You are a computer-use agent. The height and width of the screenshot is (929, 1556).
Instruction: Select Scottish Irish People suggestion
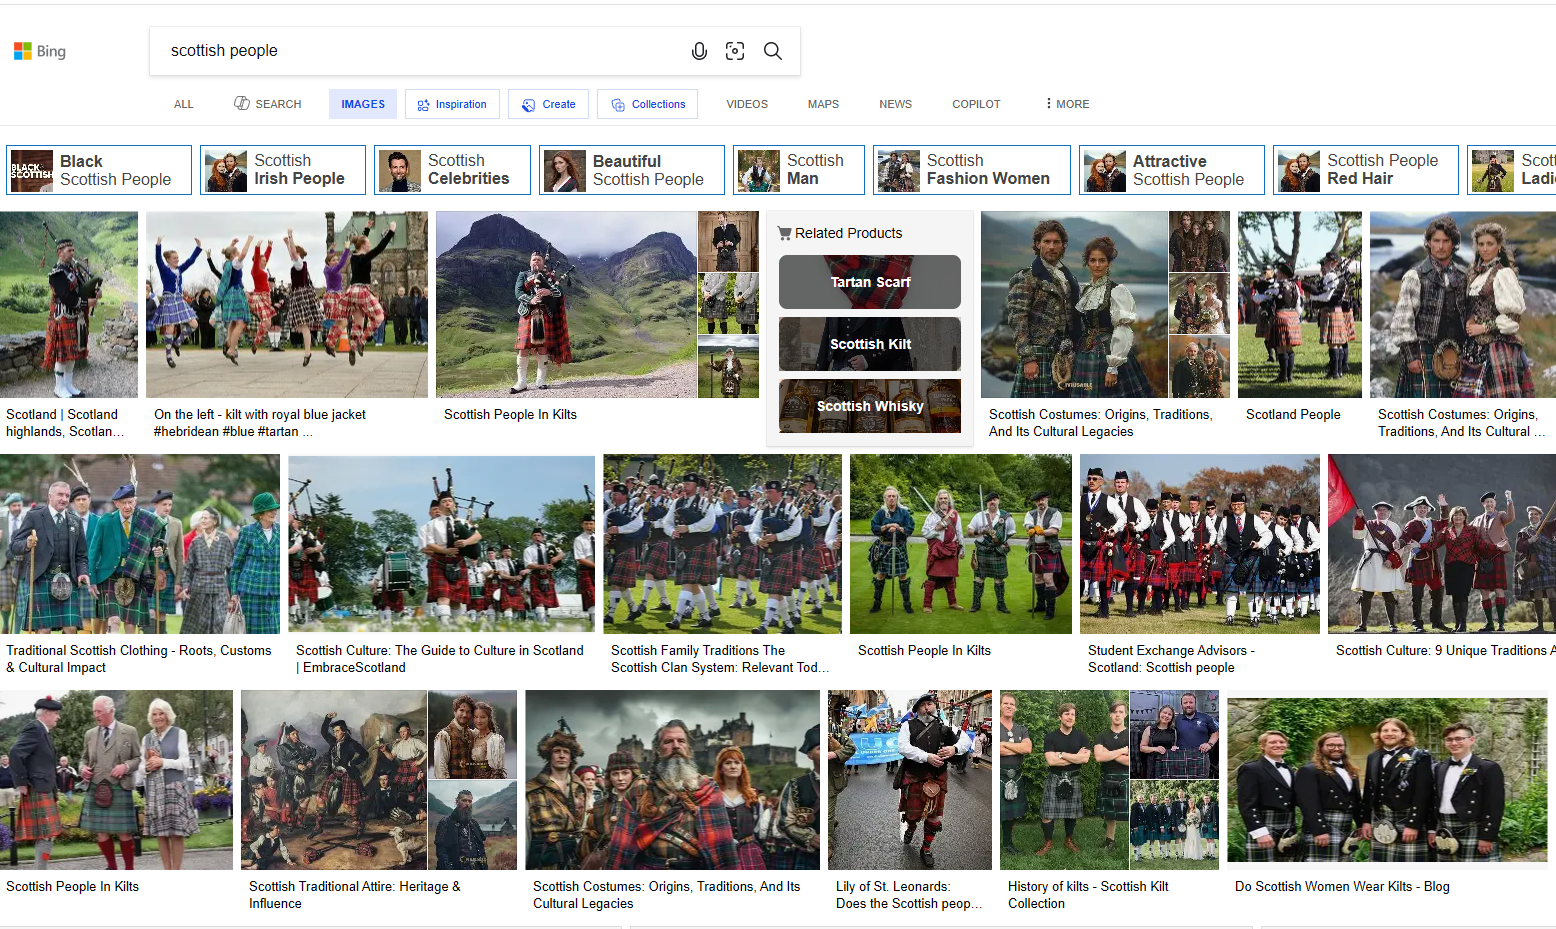point(283,170)
